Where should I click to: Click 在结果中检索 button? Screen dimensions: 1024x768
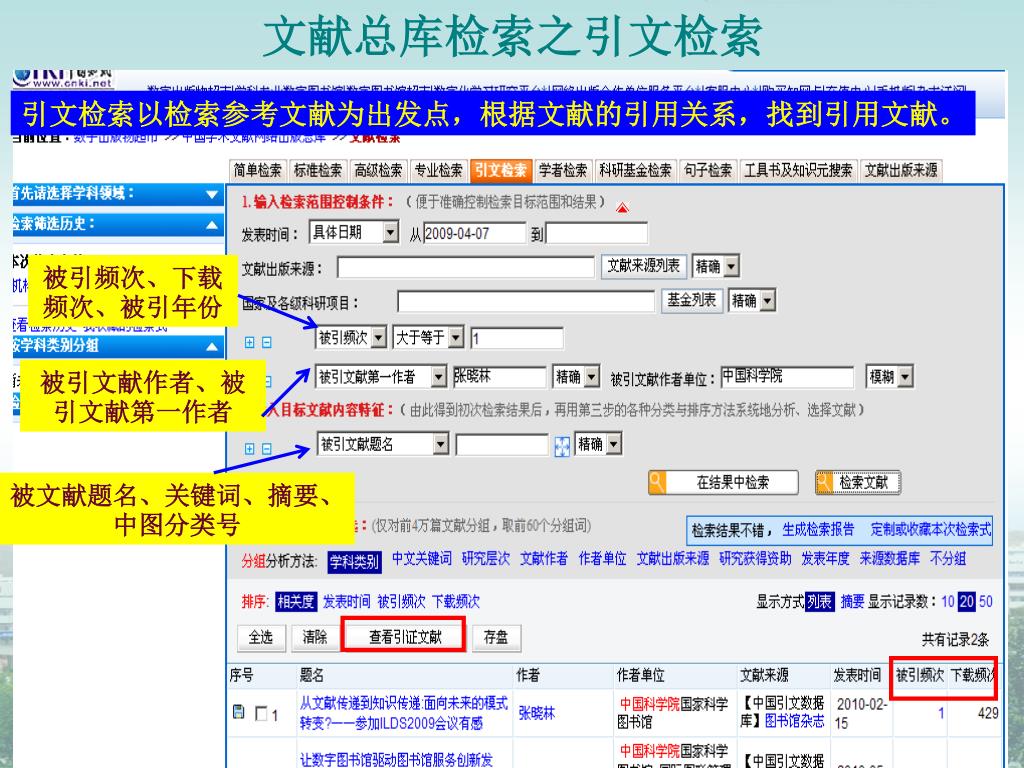pyautogui.click(x=723, y=483)
